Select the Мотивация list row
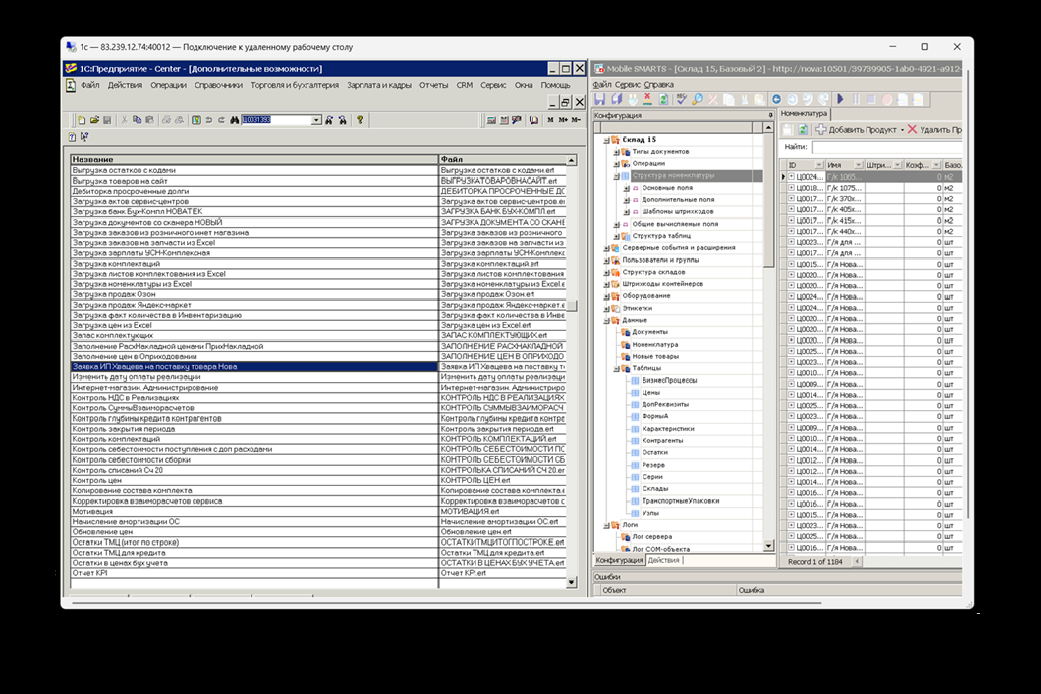Viewport: 1041px width, 694px height. 254,511
